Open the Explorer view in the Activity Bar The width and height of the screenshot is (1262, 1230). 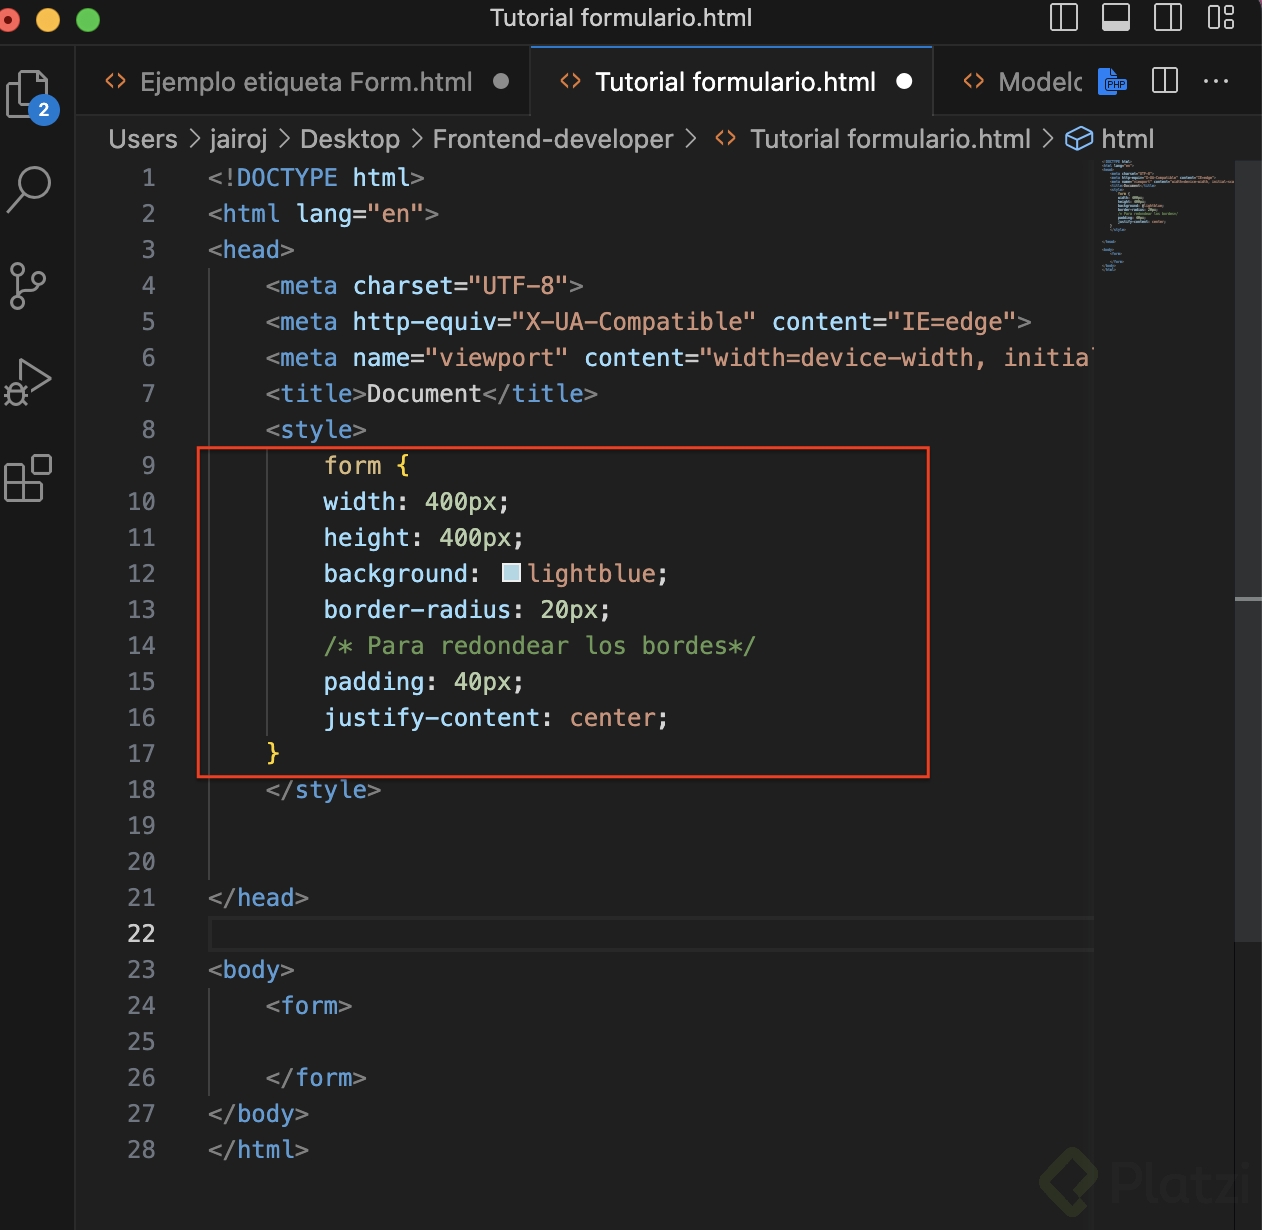(x=30, y=95)
